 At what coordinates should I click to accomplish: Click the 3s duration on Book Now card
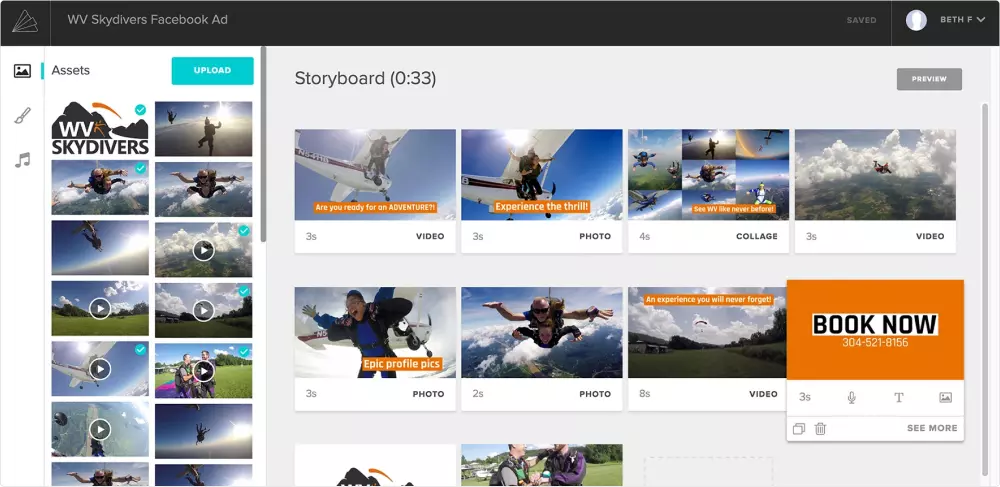tap(805, 397)
